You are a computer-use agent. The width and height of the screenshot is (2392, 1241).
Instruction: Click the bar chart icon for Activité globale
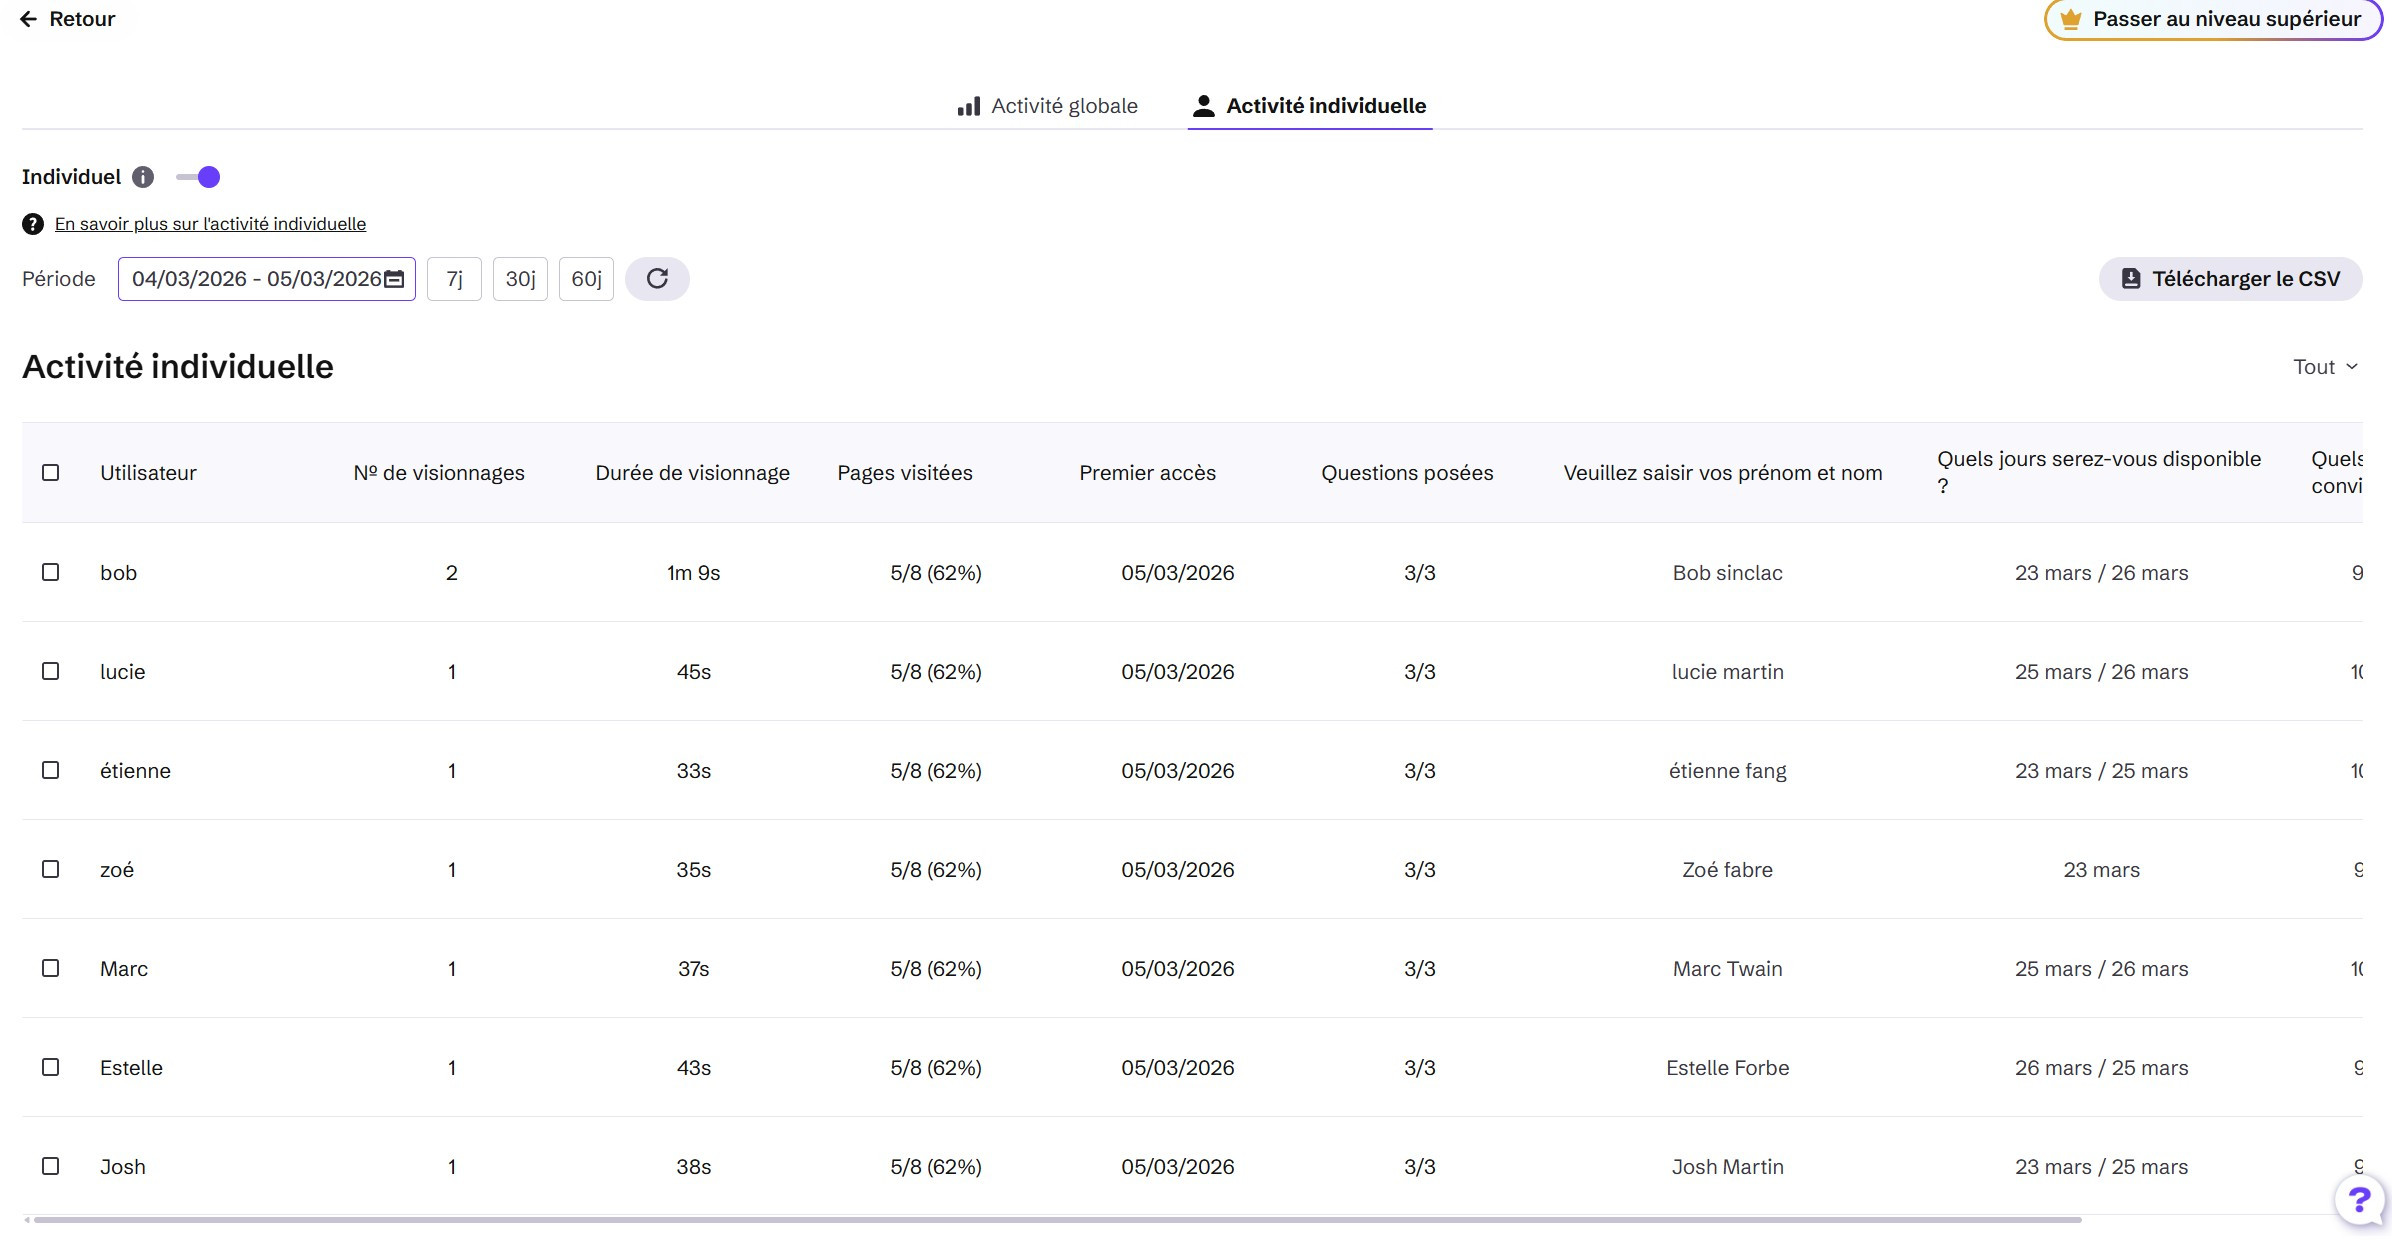tap(968, 106)
